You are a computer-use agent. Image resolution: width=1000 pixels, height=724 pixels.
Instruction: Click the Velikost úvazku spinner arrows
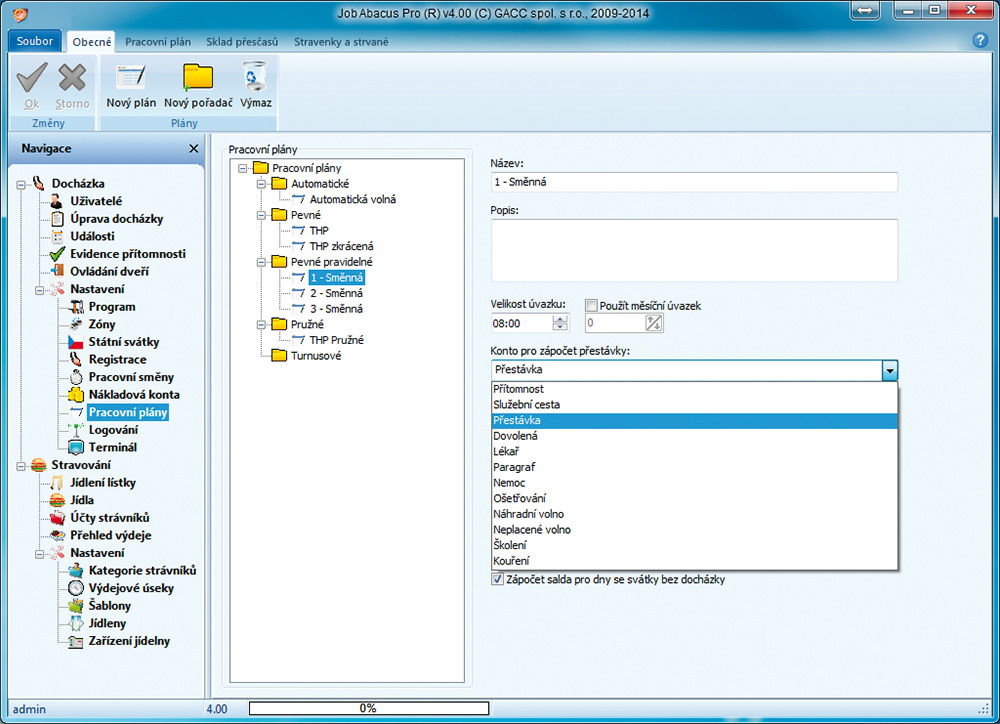560,323
